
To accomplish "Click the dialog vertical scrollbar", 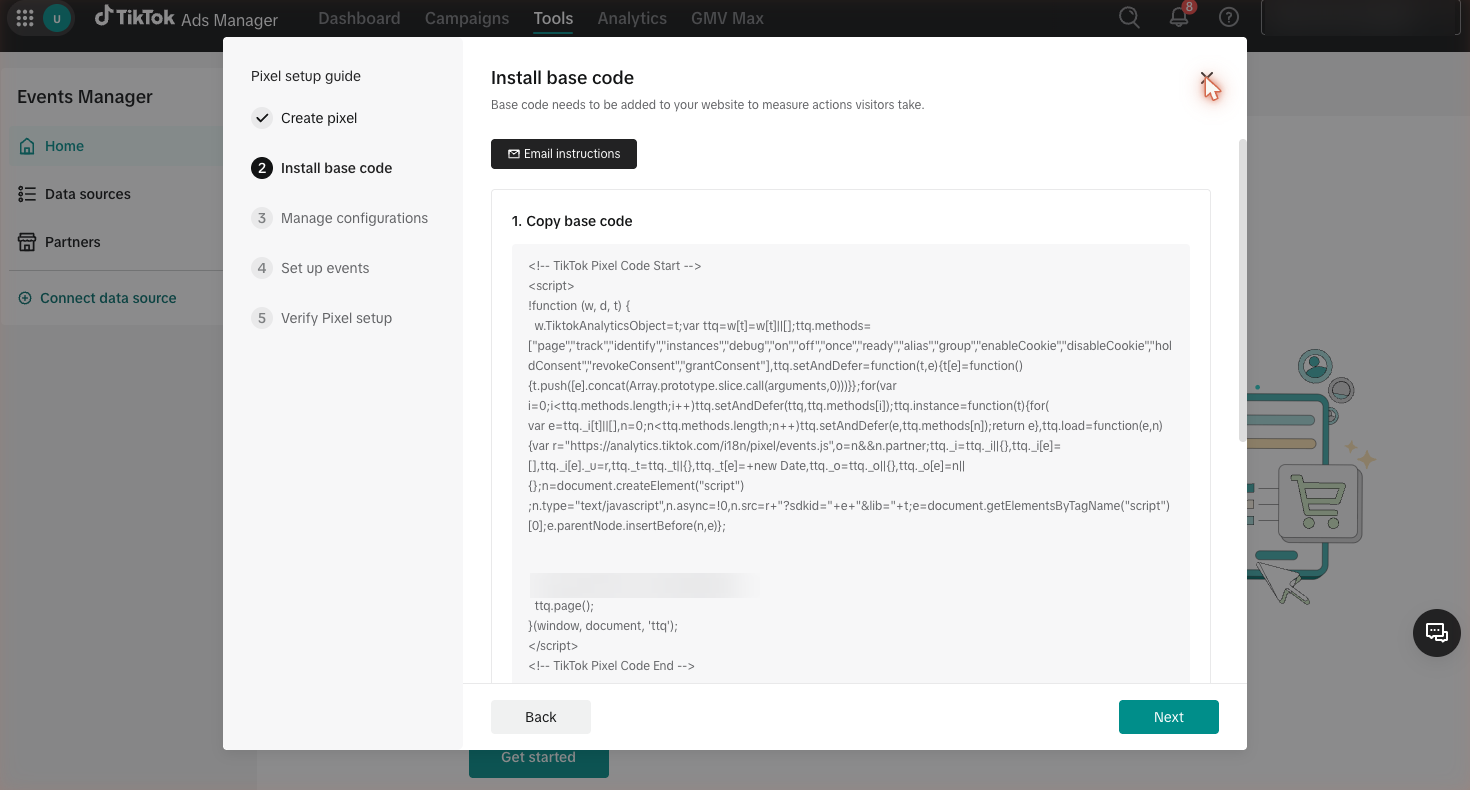I will 1242,290.
